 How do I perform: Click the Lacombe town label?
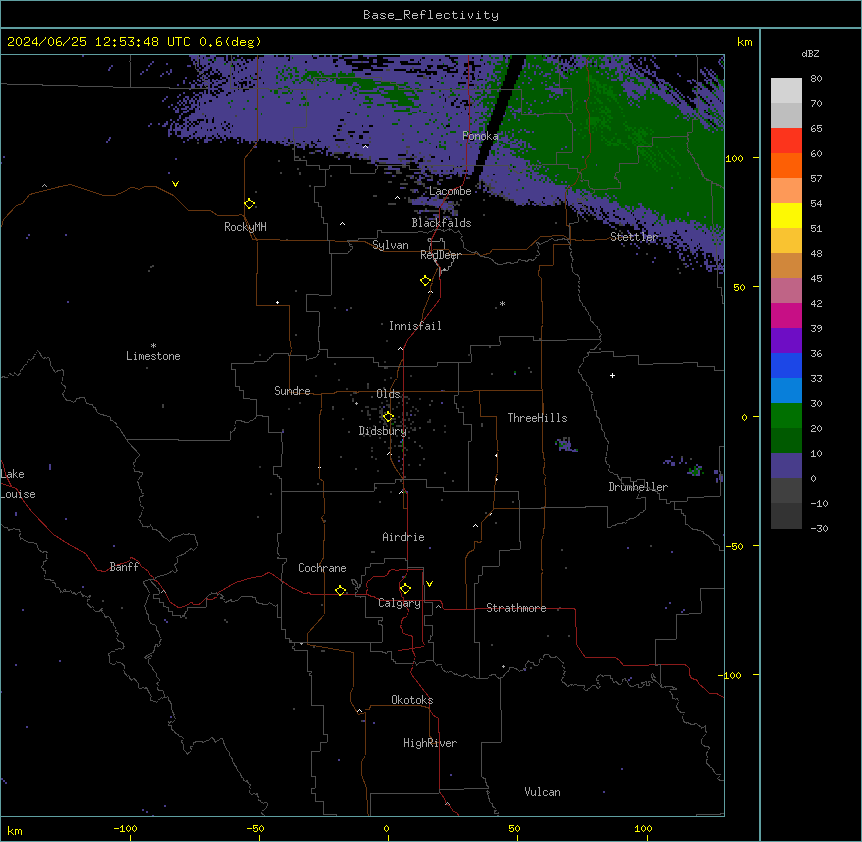(x=450, y=191)
